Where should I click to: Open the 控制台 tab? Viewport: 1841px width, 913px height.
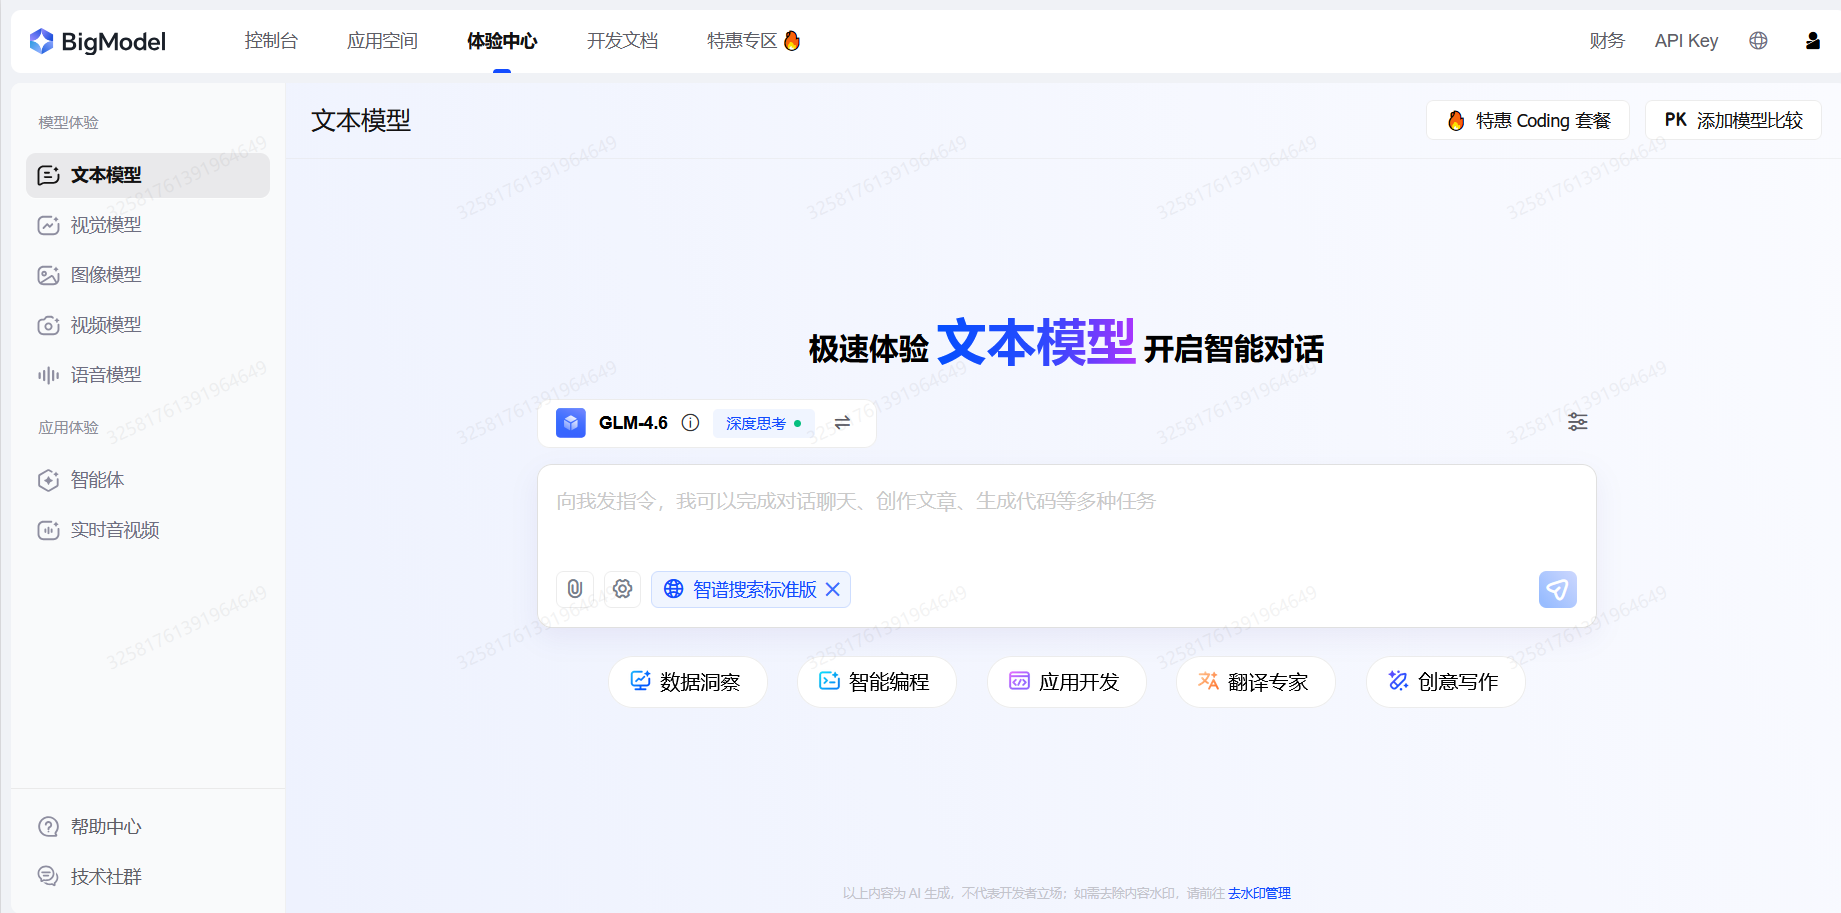point(271,41)
